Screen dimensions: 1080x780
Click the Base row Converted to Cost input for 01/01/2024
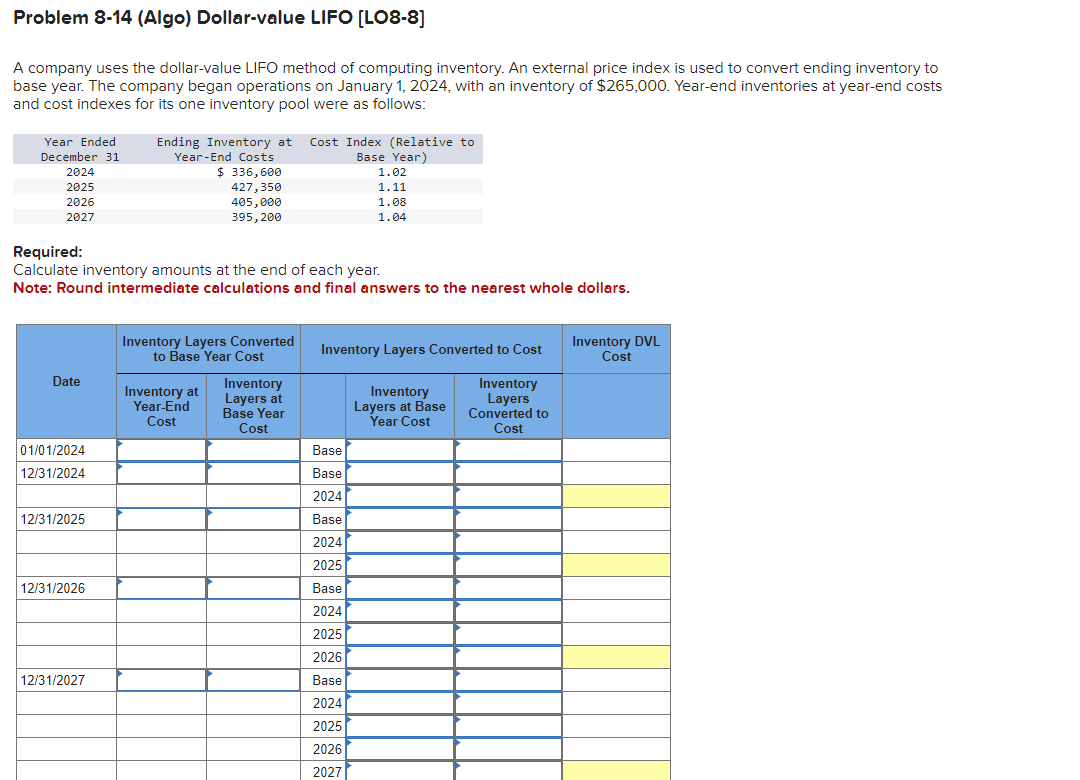tap(508, 450)
